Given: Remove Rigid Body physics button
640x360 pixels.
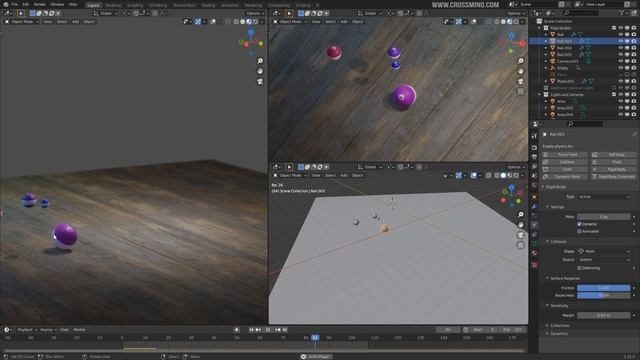Looking at the screenshot, I should coord(614,169).
